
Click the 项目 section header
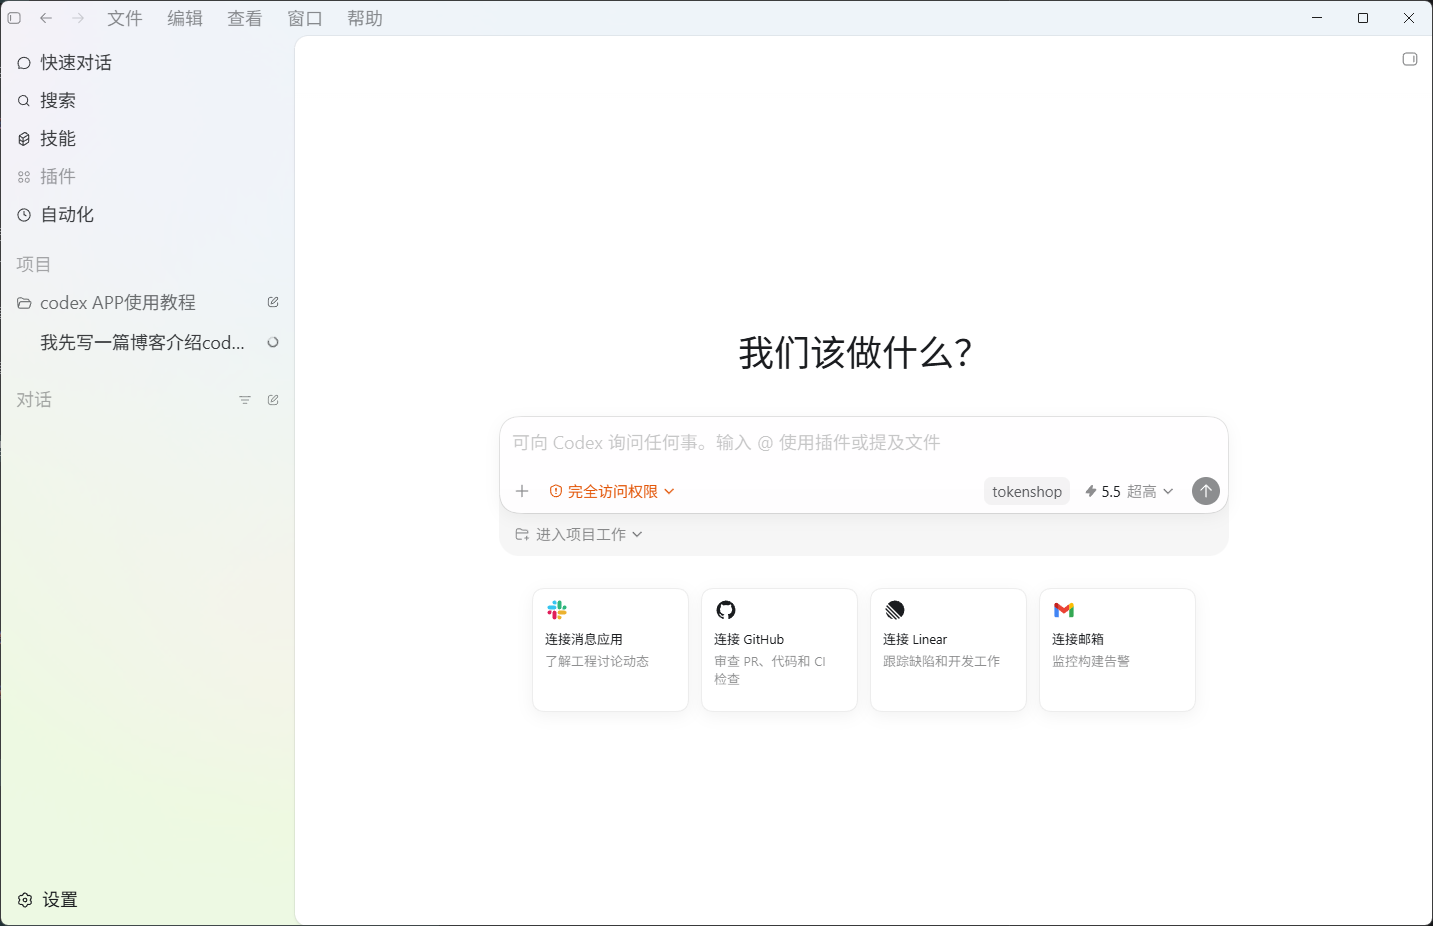34,264
